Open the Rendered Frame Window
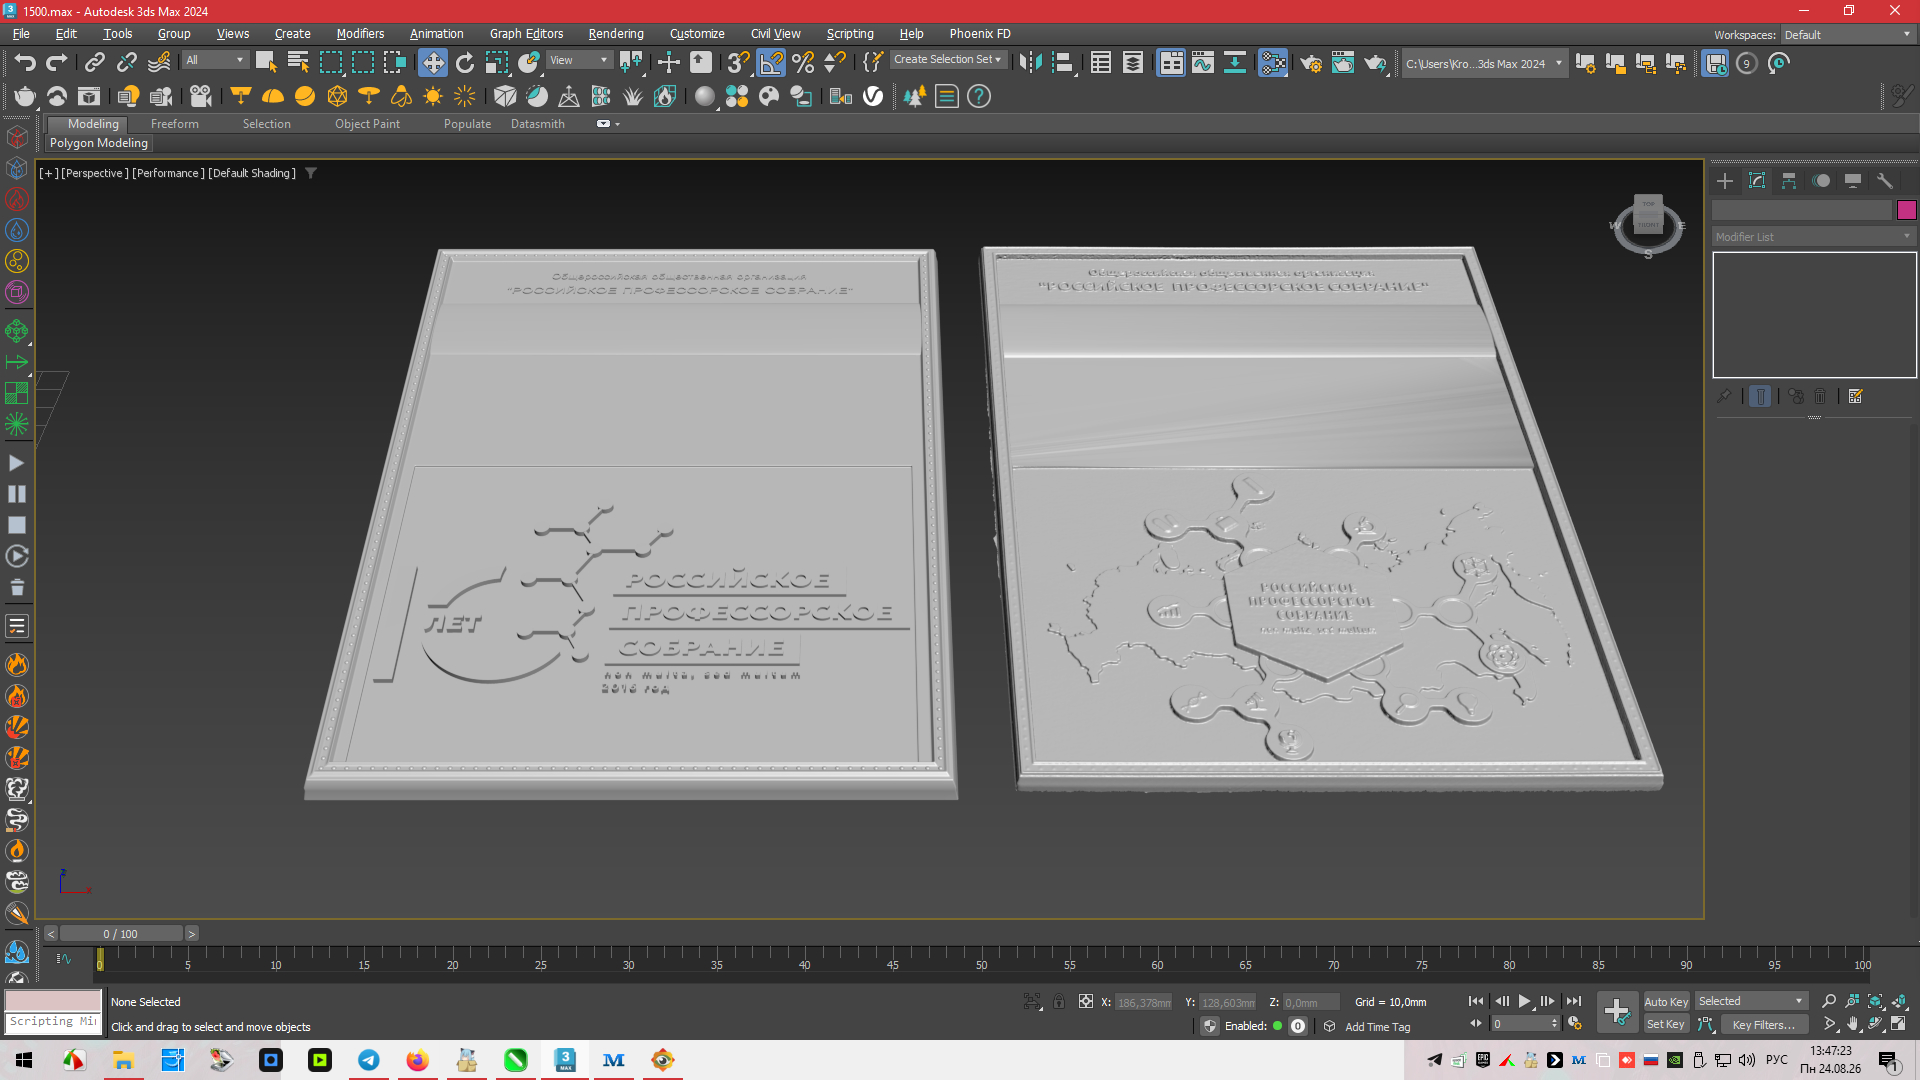Image resolution: width=1920 pixels, height=1080 pixels. 1343,63
